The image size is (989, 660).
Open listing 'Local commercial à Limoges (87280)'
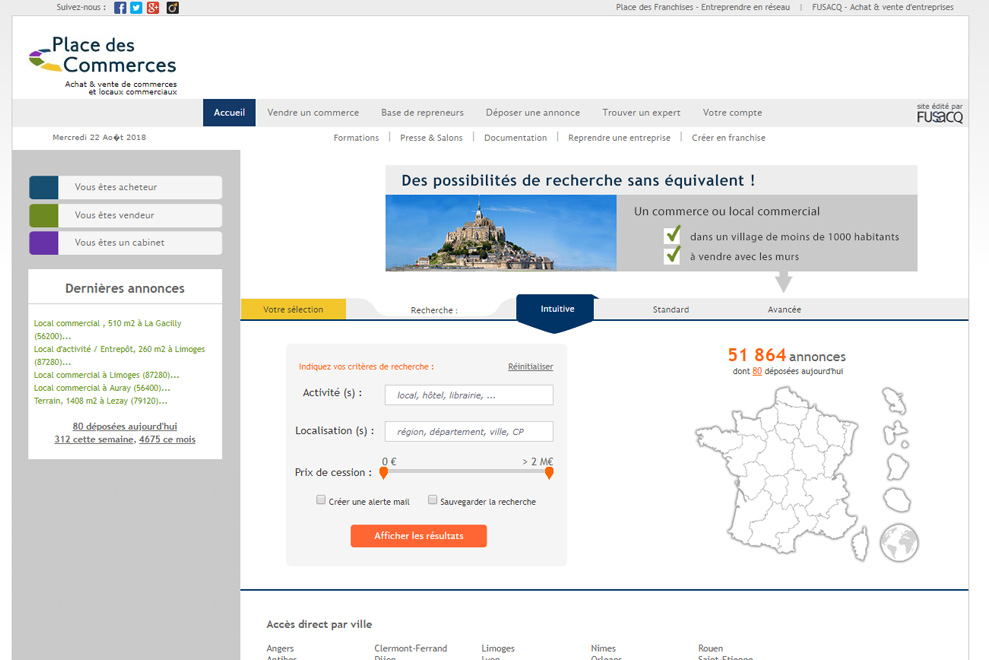click(x=107, y=375)
